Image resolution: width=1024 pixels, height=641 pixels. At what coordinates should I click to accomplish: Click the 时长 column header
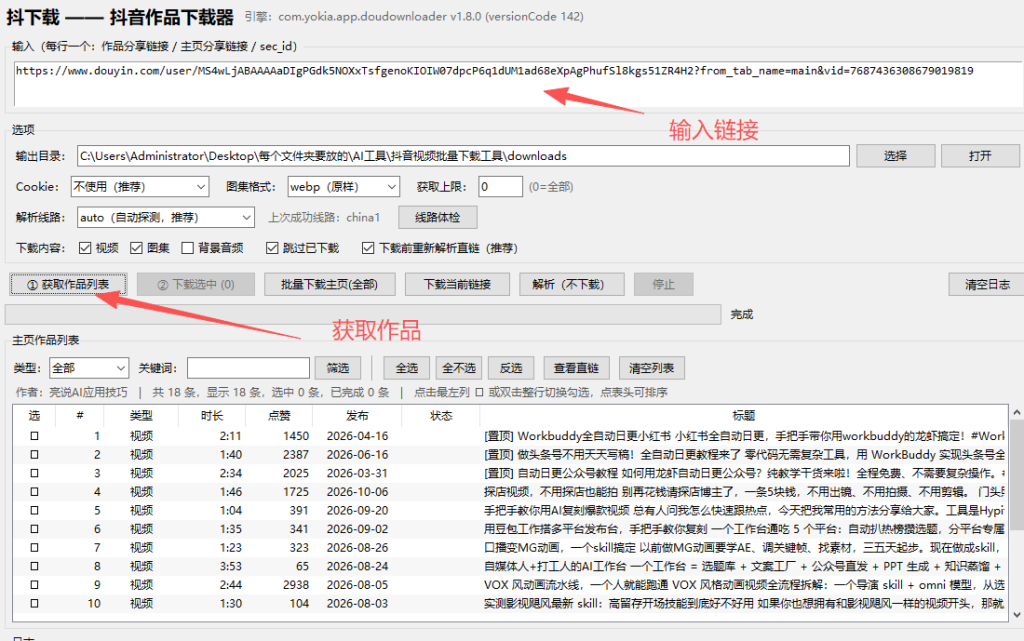[212, 416]
